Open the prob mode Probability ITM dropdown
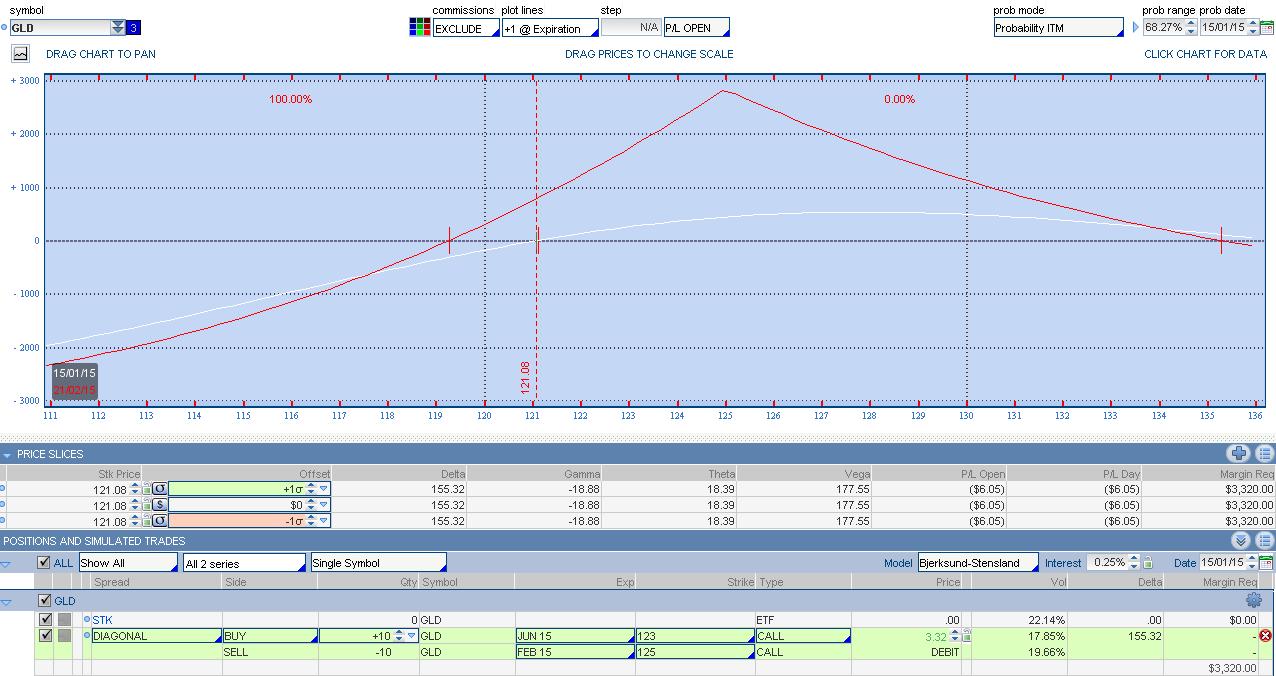The height and width of the screenshot is (676, 1276). [1058, 28]
